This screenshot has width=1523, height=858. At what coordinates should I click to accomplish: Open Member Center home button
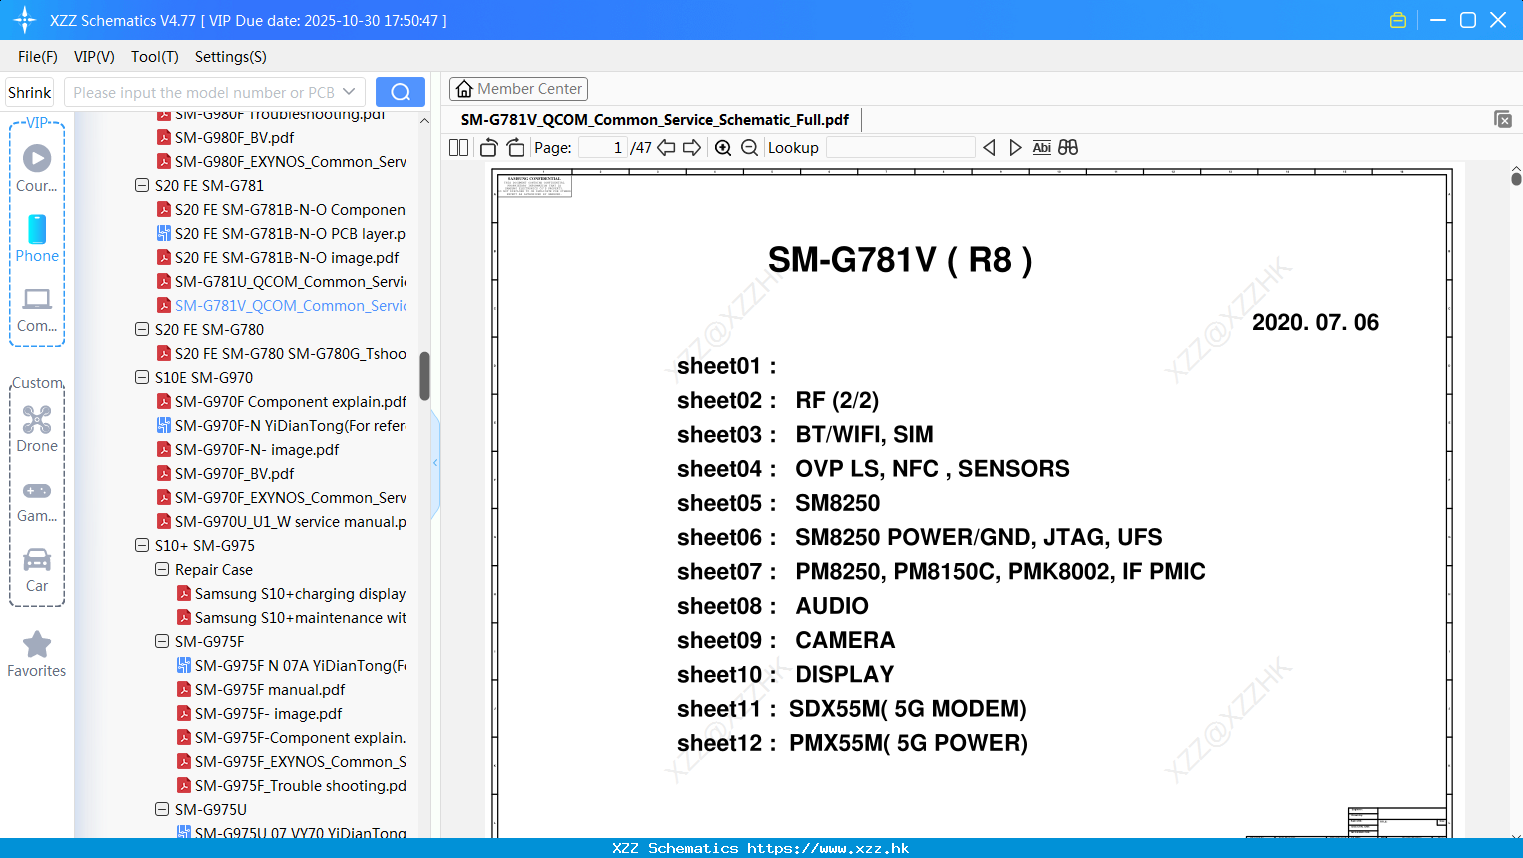click(518, 89)
